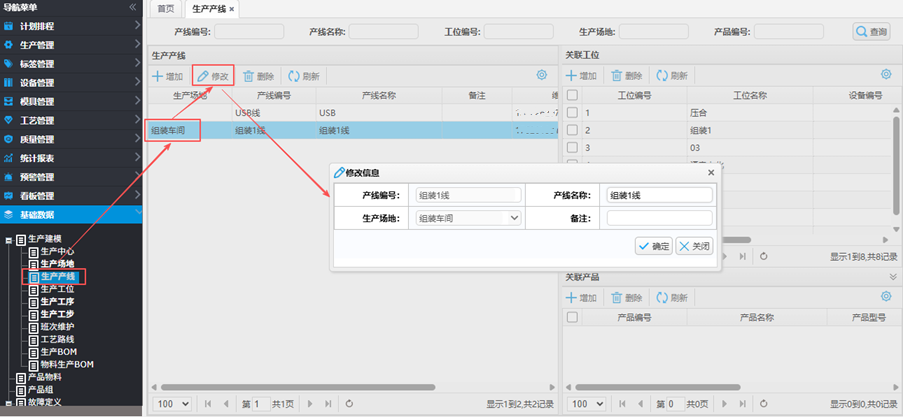The width and height of the screenshot is (903, 417).
Task: Click 删除 in 生产产线 toolbar
Action: pos(259,76)
